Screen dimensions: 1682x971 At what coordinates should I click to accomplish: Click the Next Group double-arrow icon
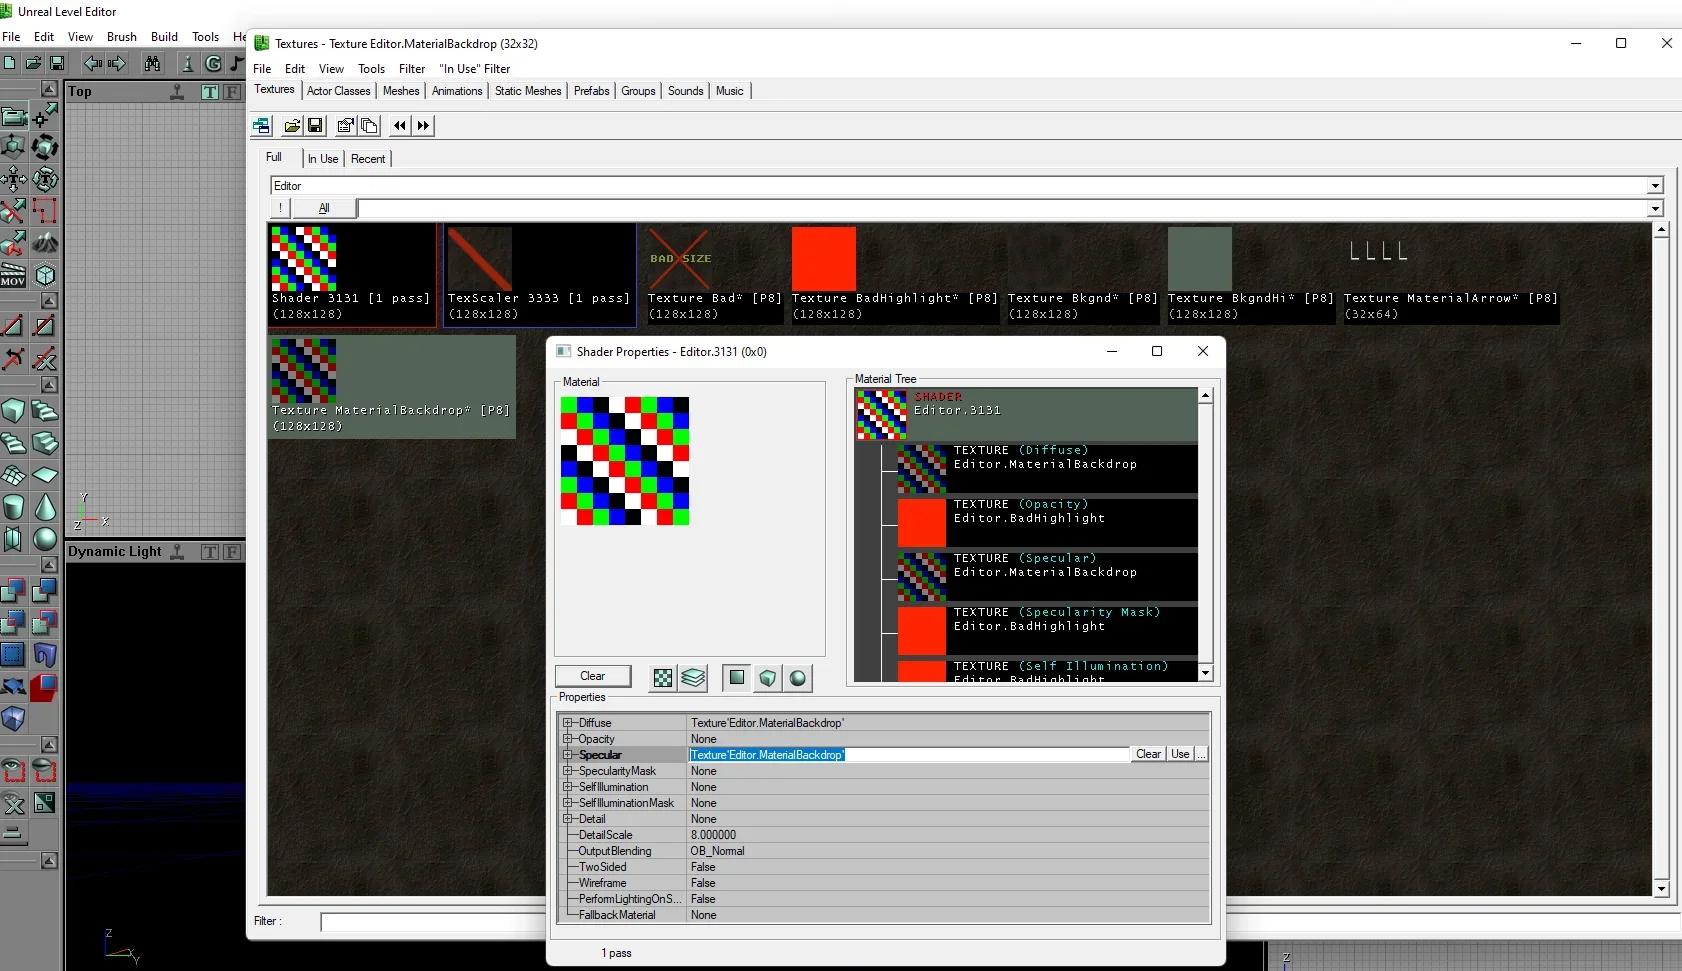(423, 125)
